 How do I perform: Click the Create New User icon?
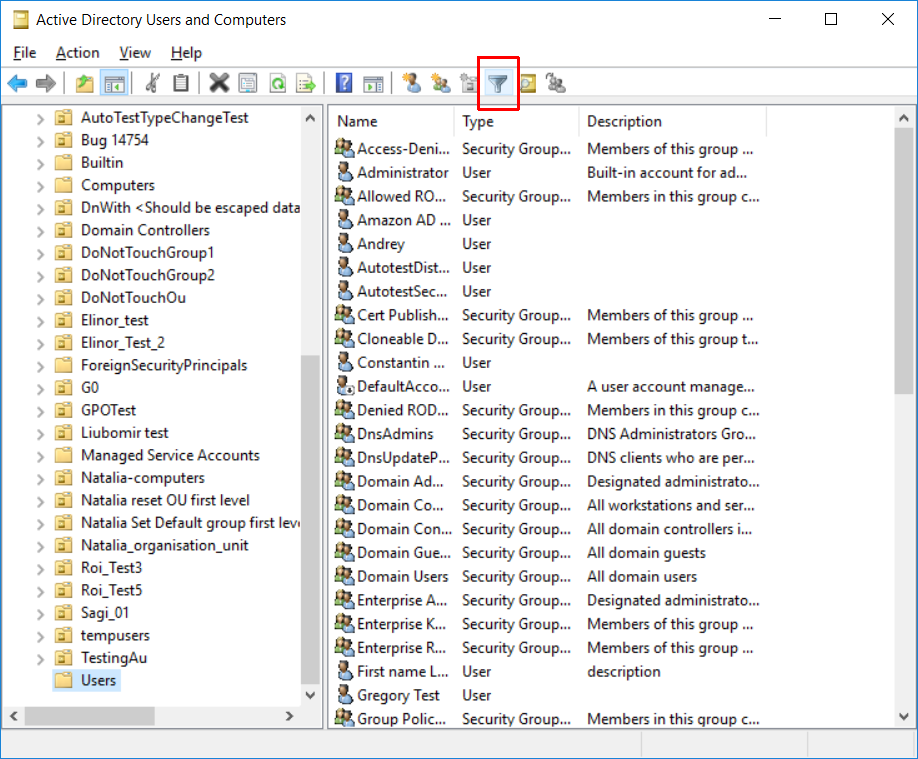[x=412, y=83]
